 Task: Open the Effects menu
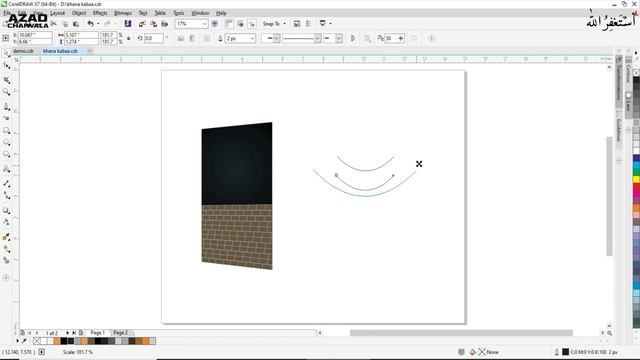[x=100, y=13]
